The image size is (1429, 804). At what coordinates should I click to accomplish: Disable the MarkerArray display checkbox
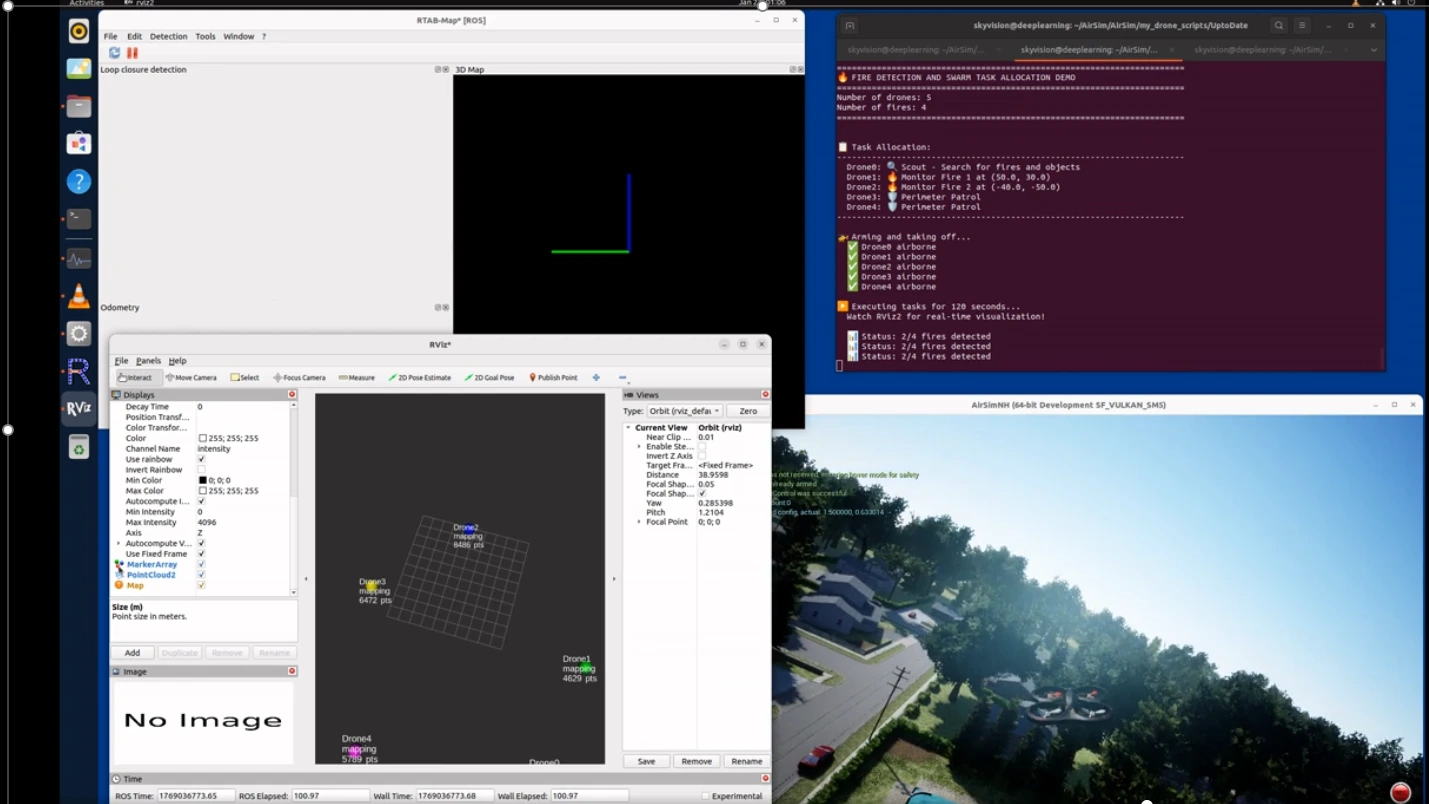201,564
